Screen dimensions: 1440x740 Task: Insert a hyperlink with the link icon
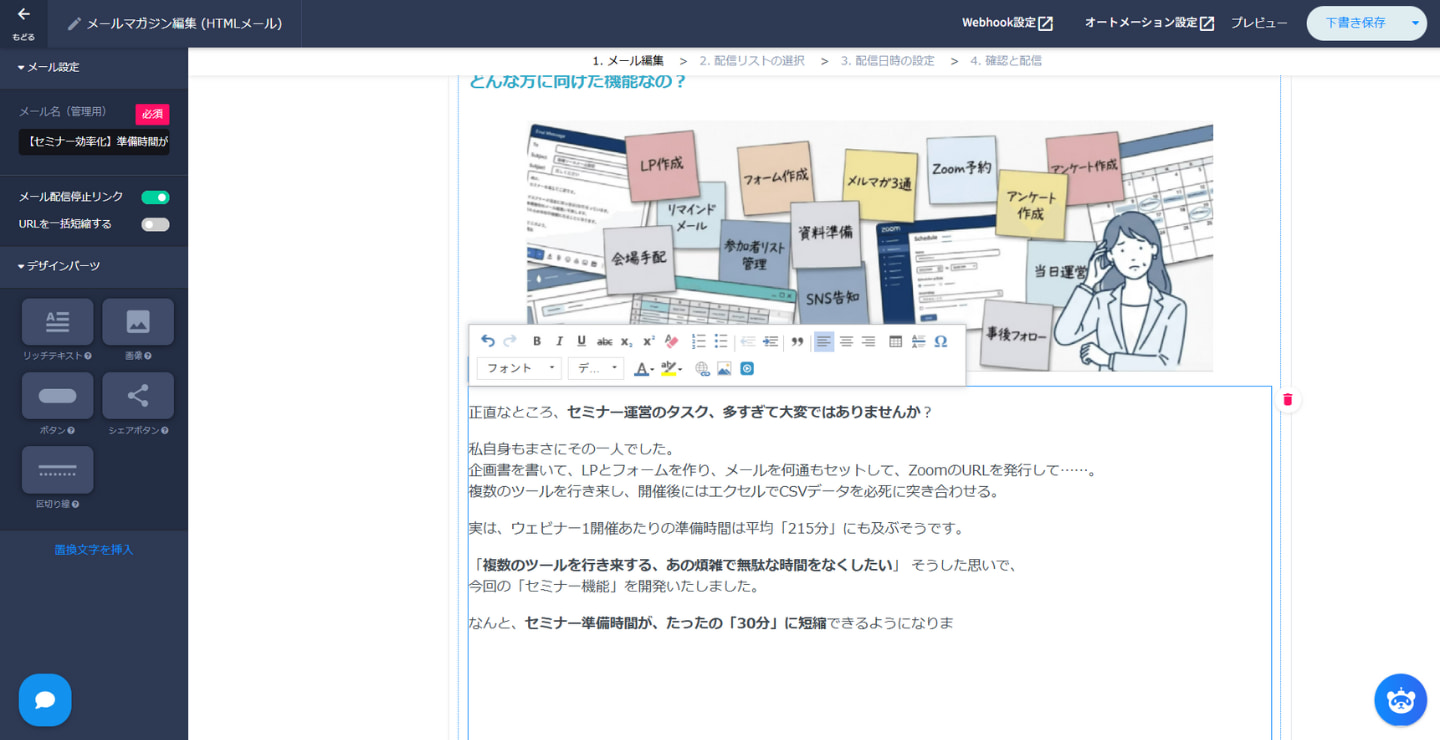[701, 368]
